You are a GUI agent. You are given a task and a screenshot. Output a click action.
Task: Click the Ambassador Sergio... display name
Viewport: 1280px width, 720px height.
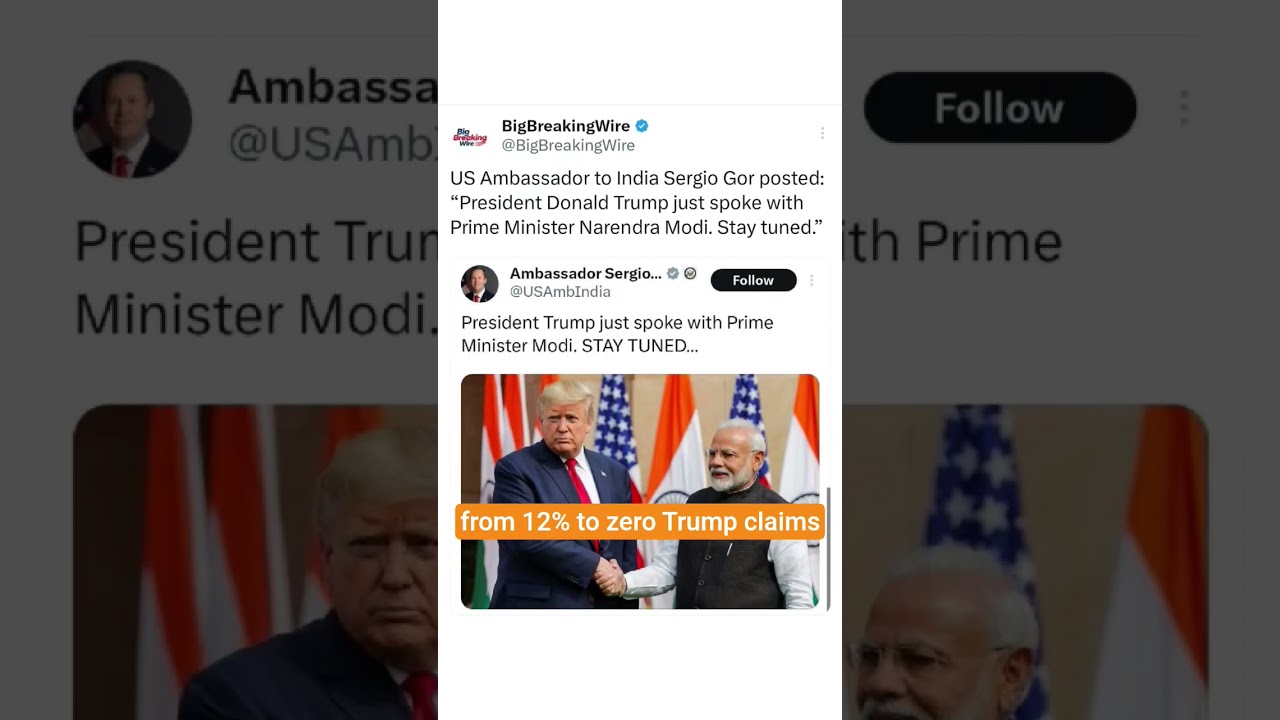pos(585,273)
